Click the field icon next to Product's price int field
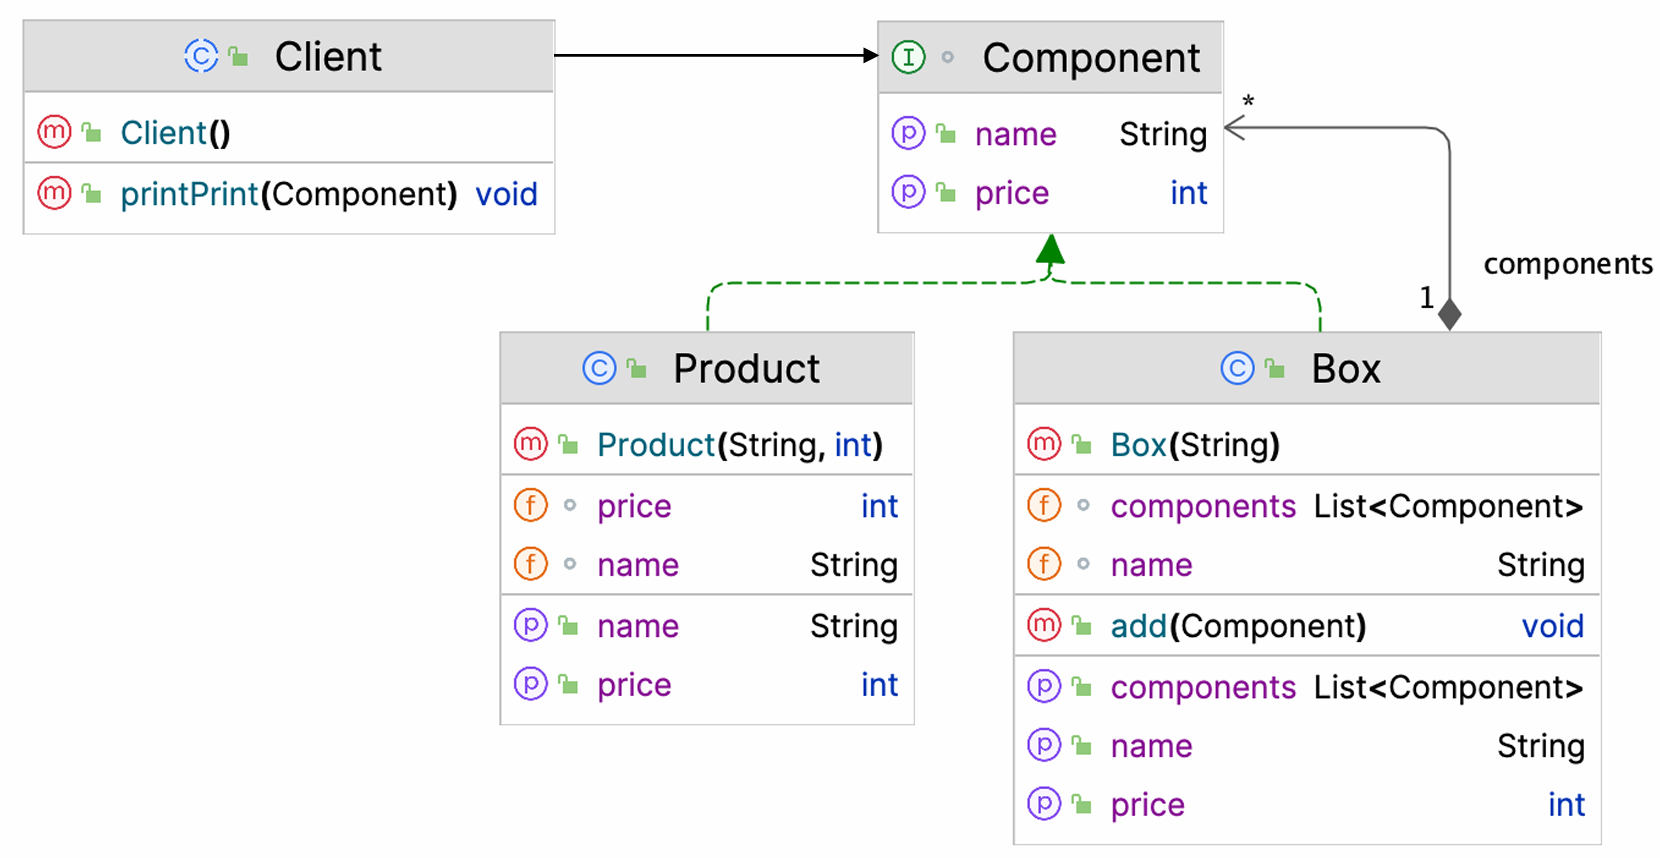The width and height of the screenshot is (1660, 858). 531,506
